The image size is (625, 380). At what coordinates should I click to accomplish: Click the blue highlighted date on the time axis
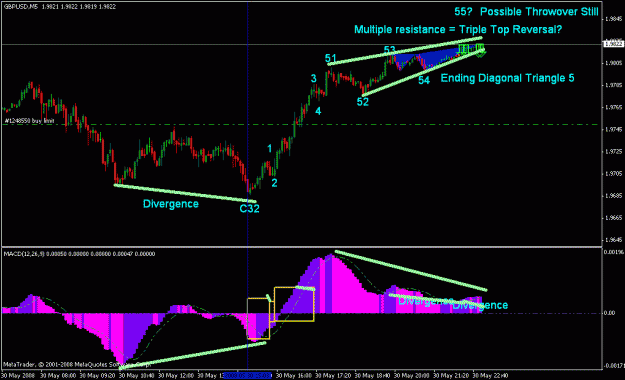(248, 376)
